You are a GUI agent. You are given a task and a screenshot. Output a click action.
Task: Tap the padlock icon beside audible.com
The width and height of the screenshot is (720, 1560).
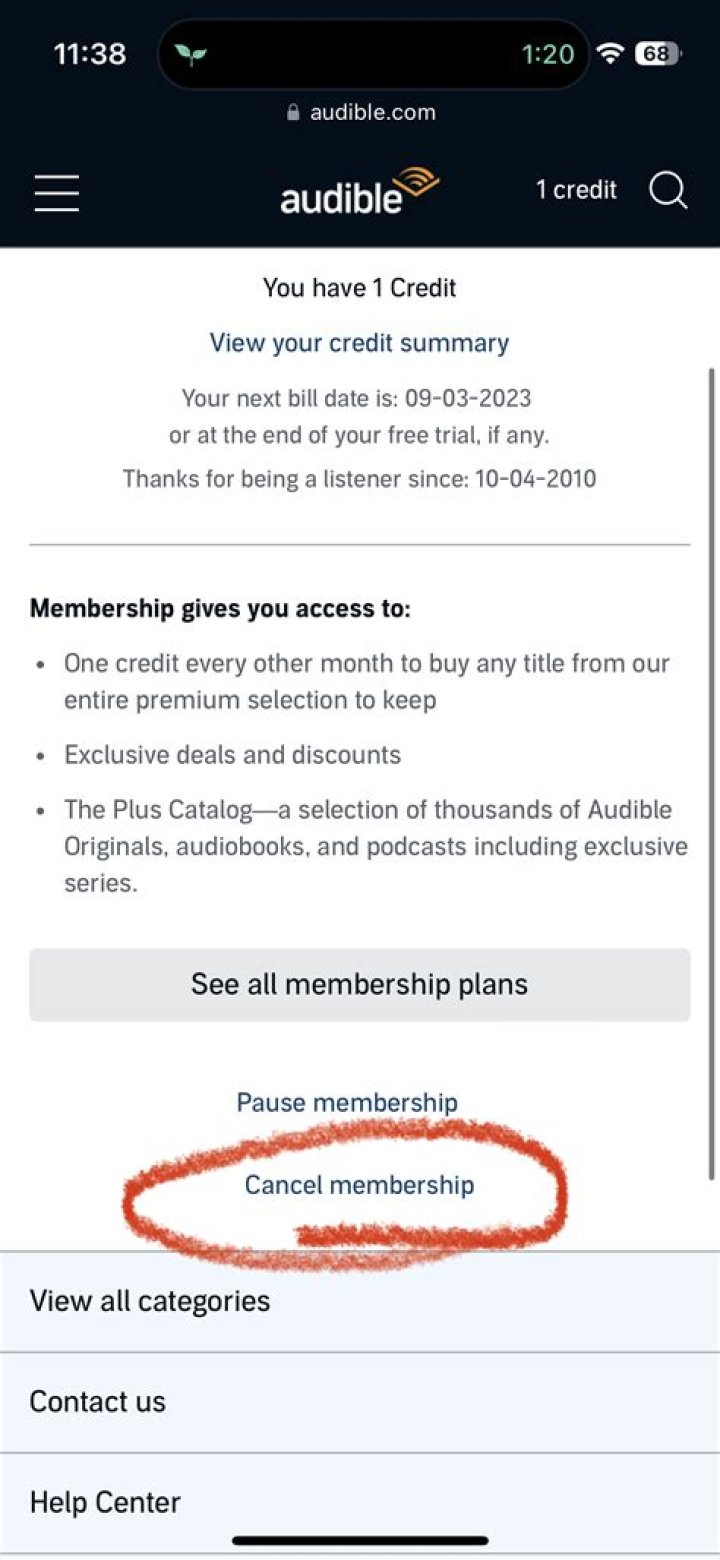(x=292, y=112)
